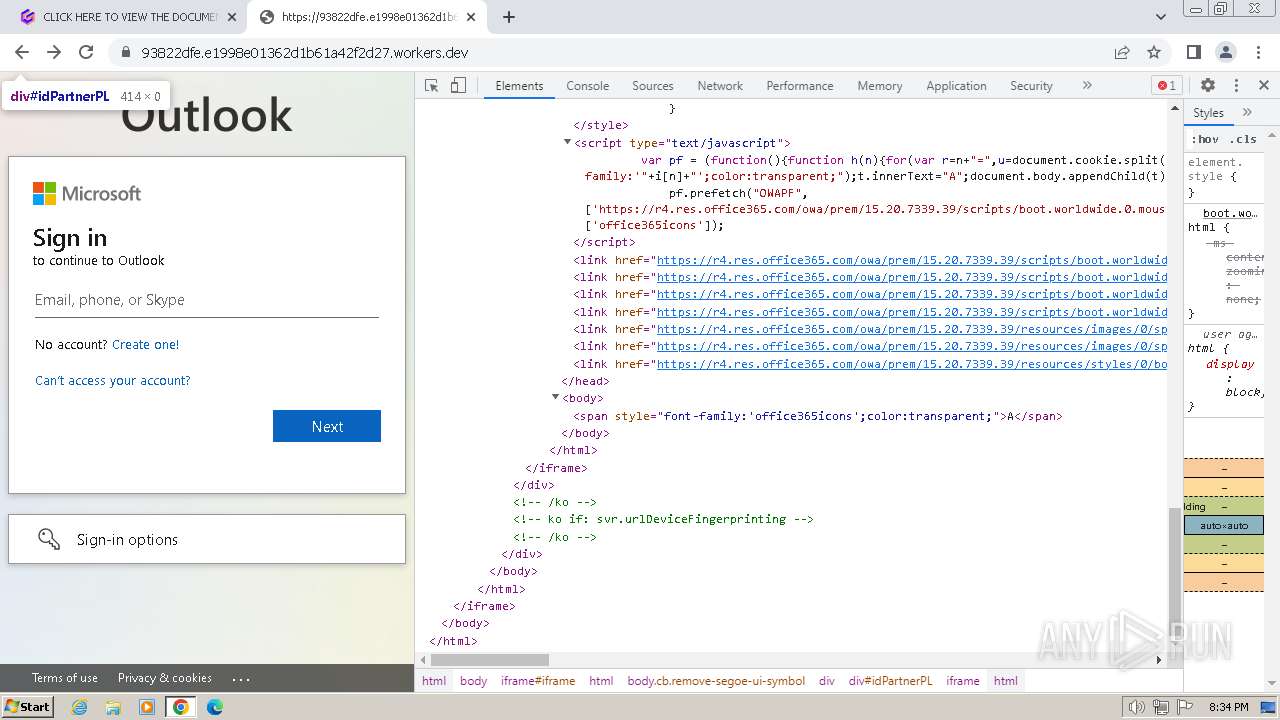Open DevTools customize three-dot menu
This screenshot has width=1280, height=720.
click(1236, 86)
